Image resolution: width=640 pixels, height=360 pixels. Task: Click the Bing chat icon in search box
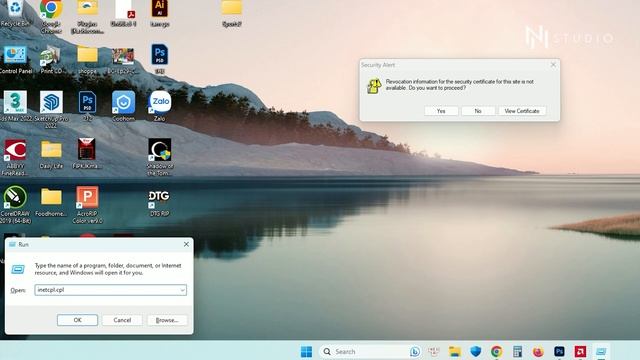[x=415, y=351]
